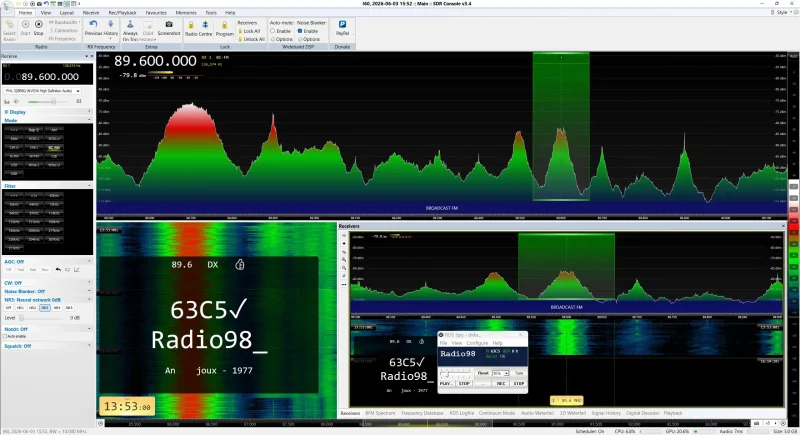The height and width of the screenshot is (435, 800).
Task: Open Noise Blanker Options
Action: coord(309,39)
